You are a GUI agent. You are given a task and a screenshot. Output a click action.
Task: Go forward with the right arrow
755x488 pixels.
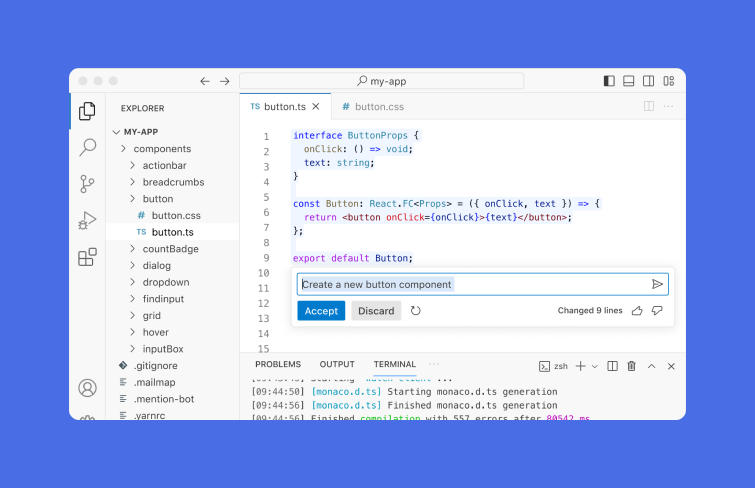click(x=225, y=81)
